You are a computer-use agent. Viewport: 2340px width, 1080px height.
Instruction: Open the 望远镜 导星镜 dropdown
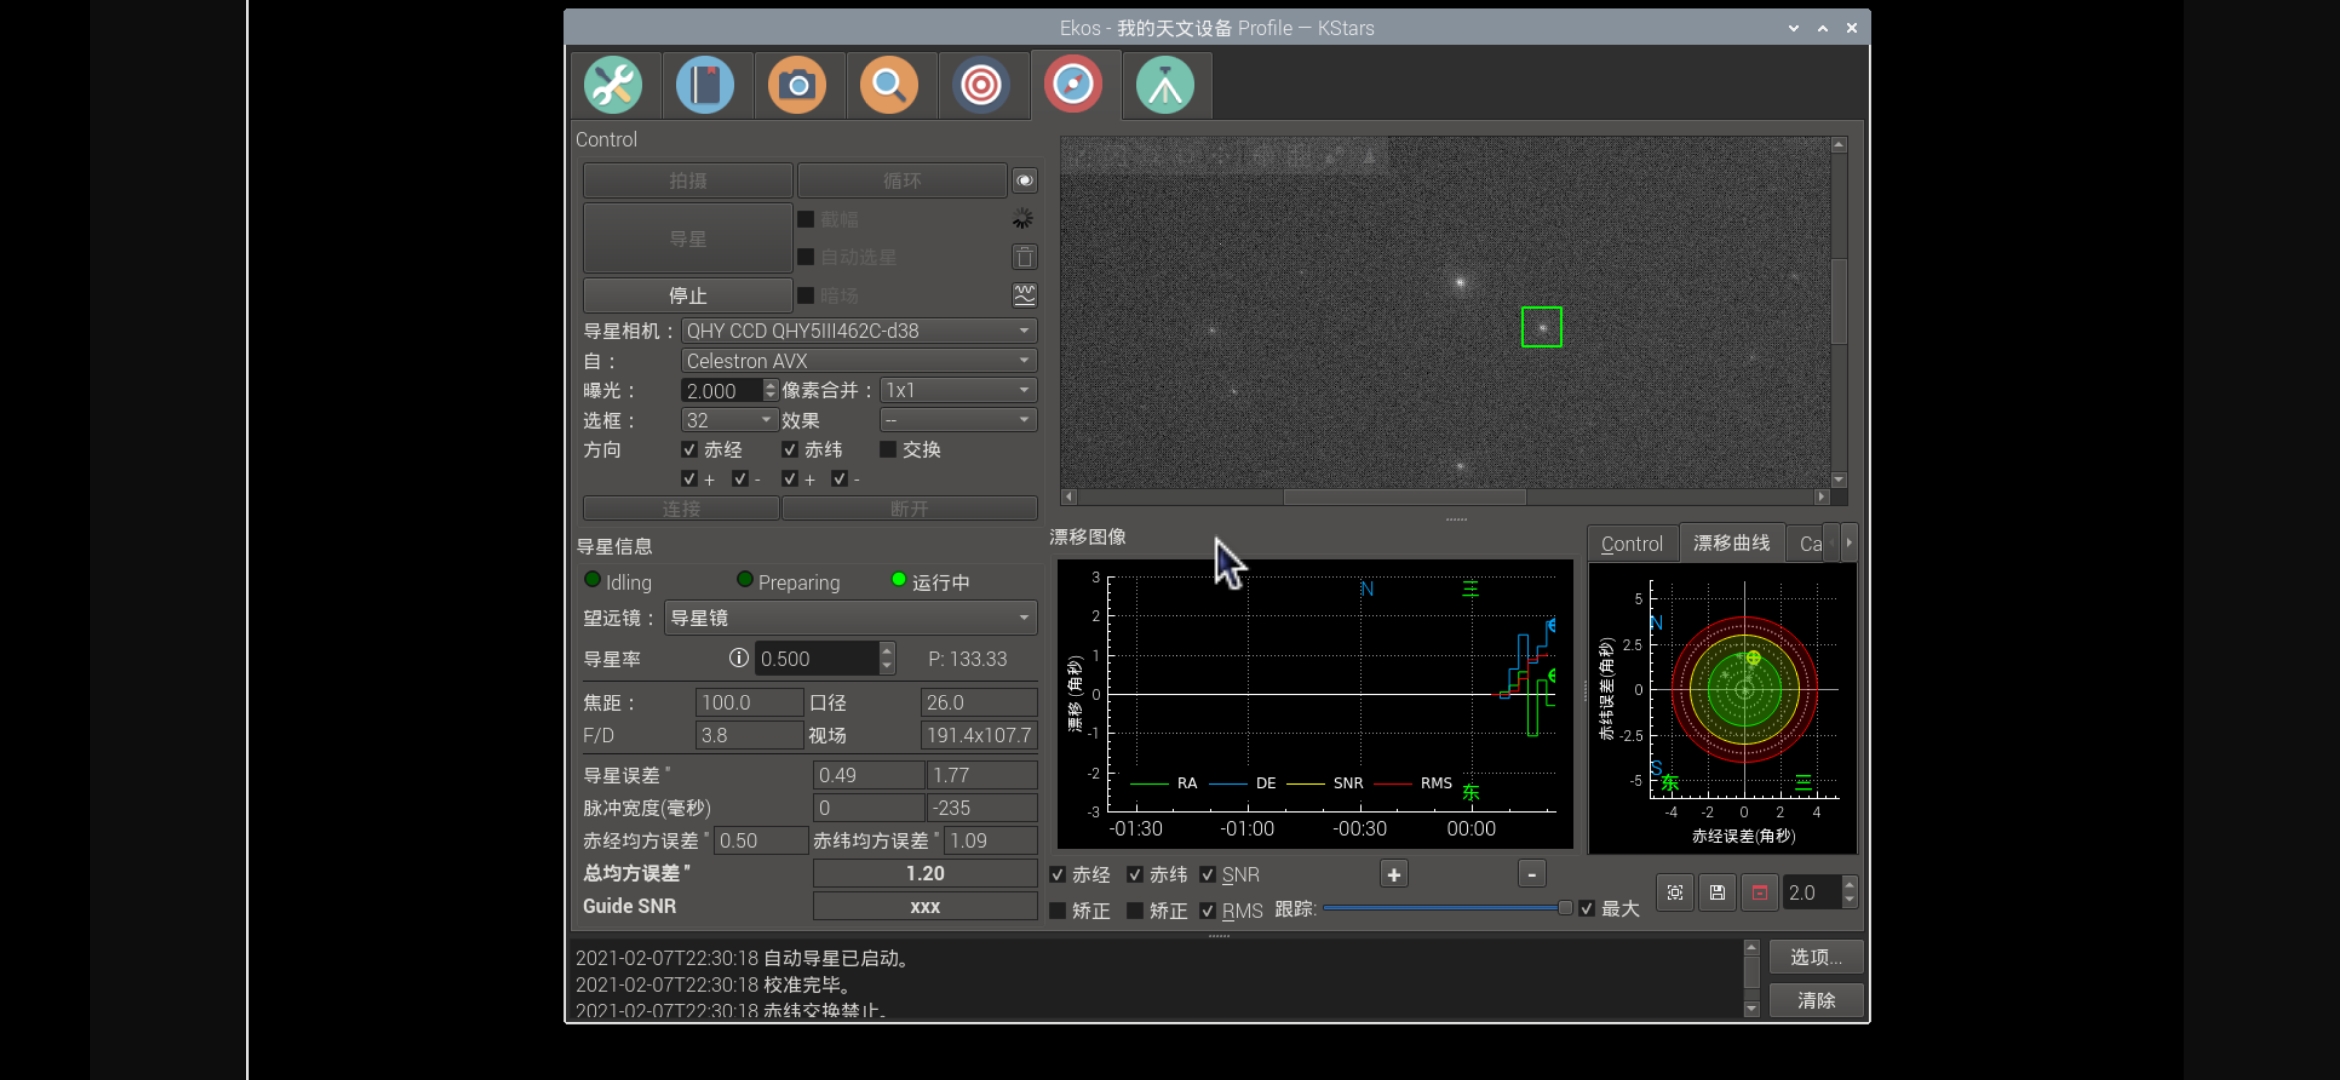pos(850,618)
